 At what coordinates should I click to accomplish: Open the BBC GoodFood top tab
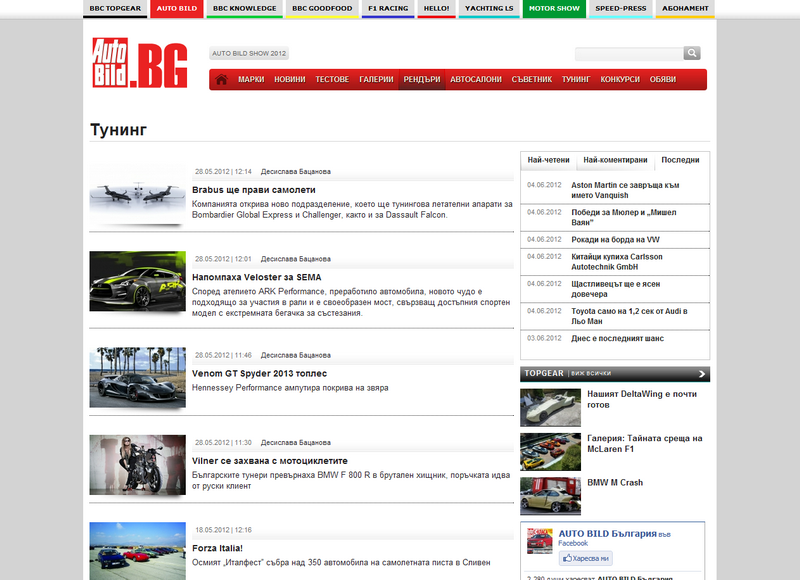[322, 9]
